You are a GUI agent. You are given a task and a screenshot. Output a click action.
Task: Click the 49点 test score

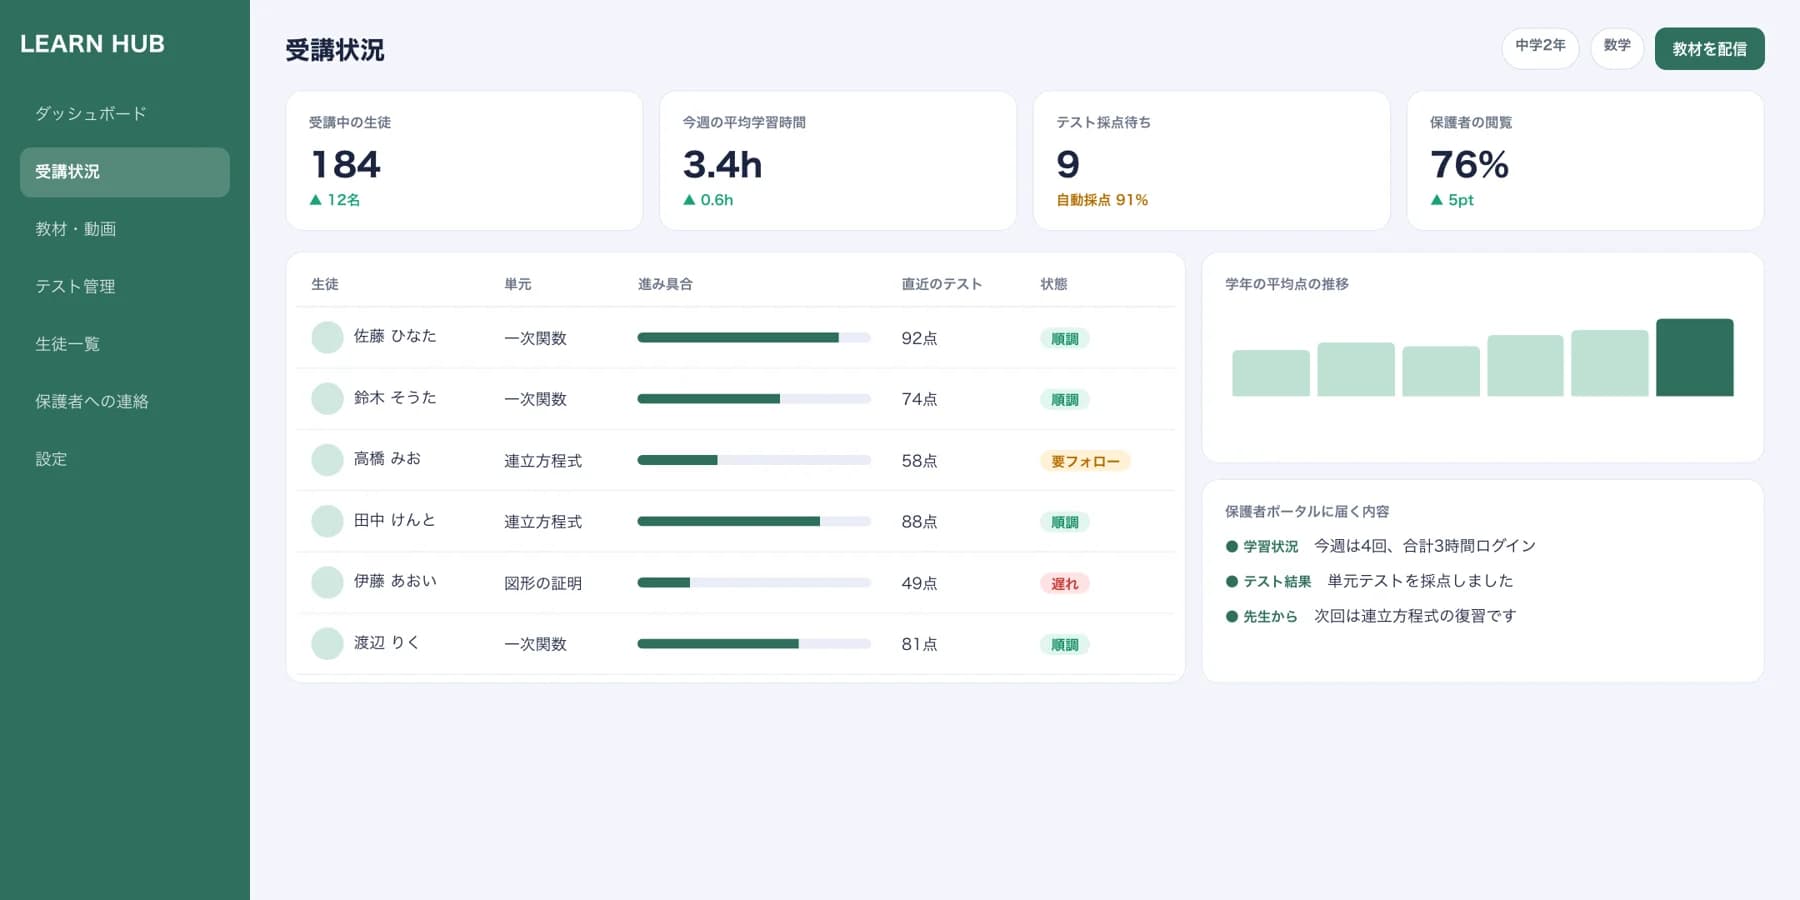[919, 583]
